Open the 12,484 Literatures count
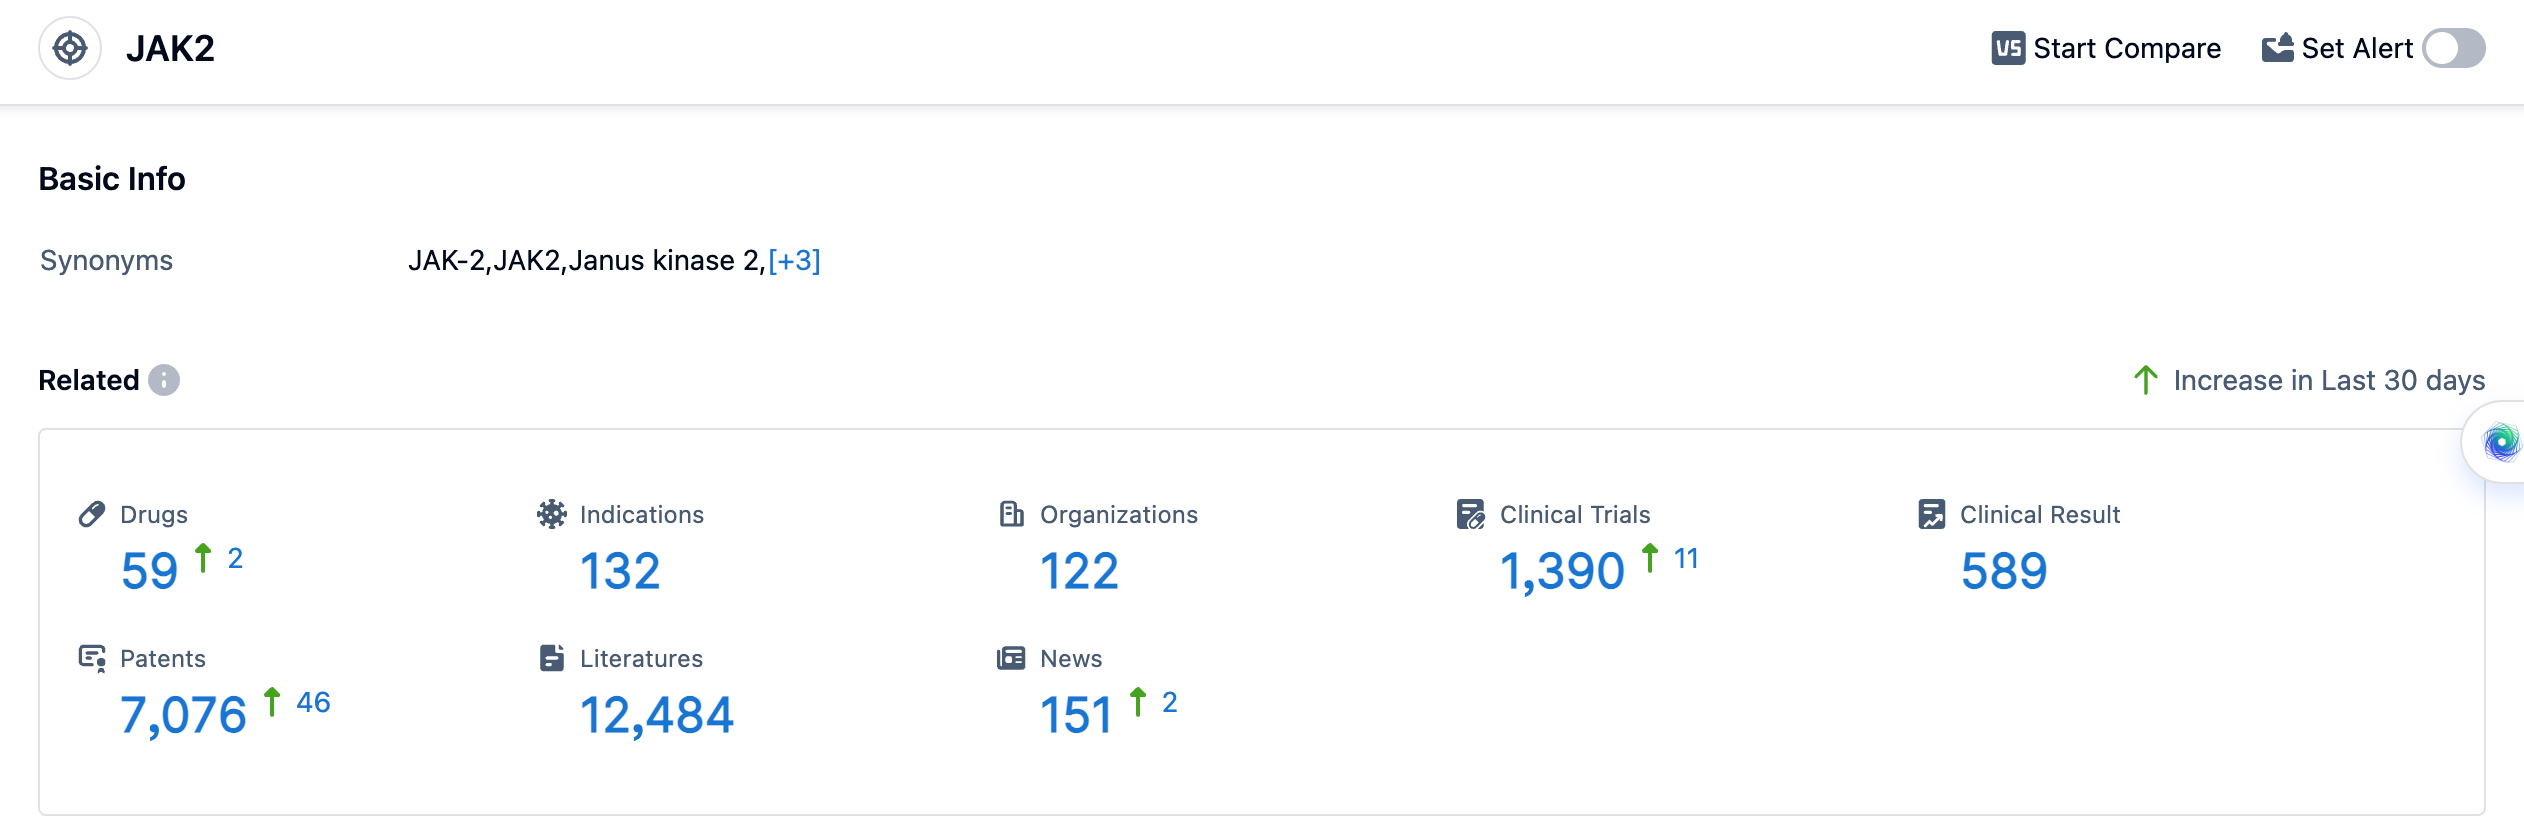The height and width of the screenshot is (828, 2524). (x=657, y=715)
